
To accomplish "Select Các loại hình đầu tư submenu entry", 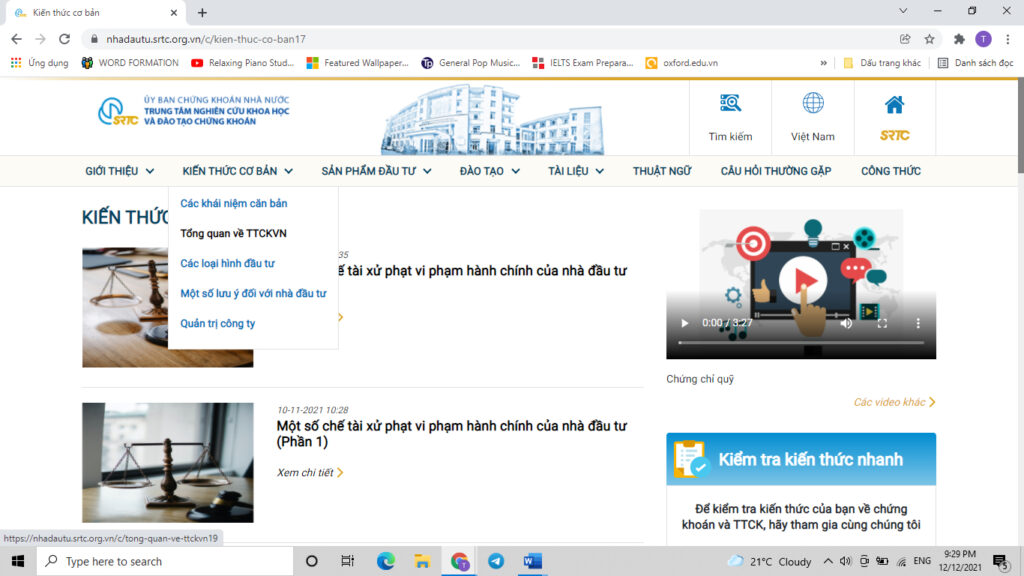I will (227, 263).
